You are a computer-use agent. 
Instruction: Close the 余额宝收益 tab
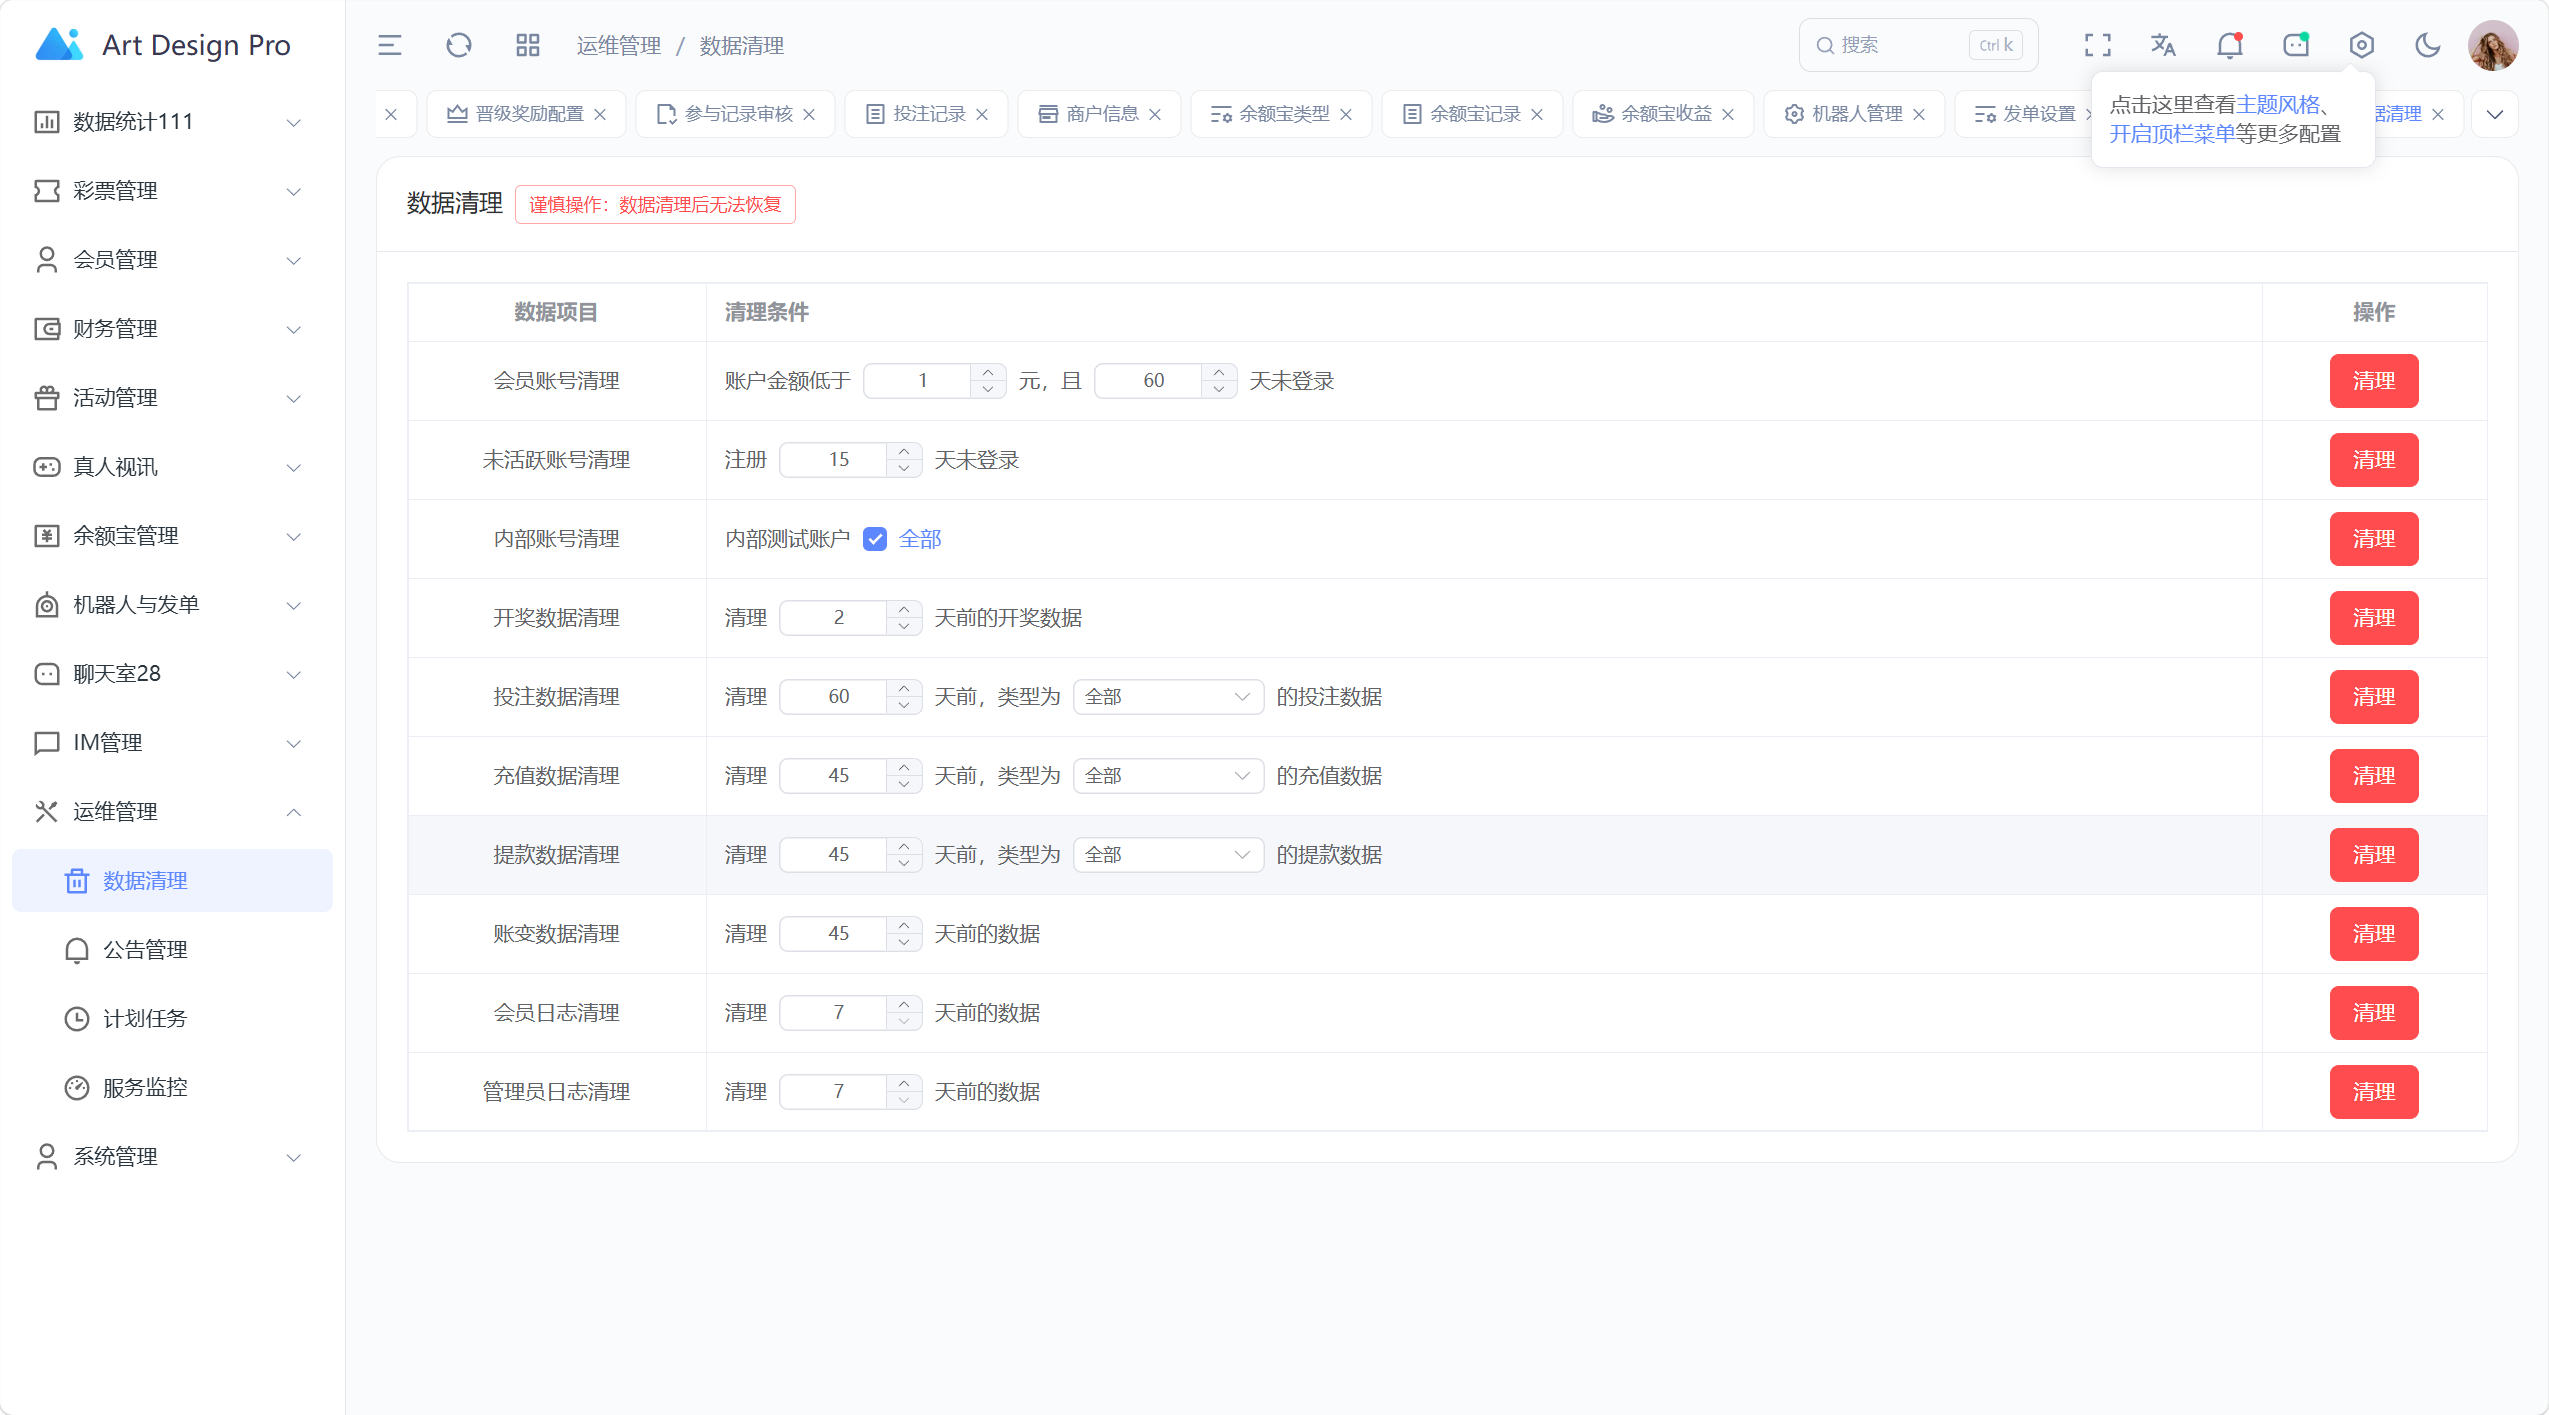tap(1728, 114)
